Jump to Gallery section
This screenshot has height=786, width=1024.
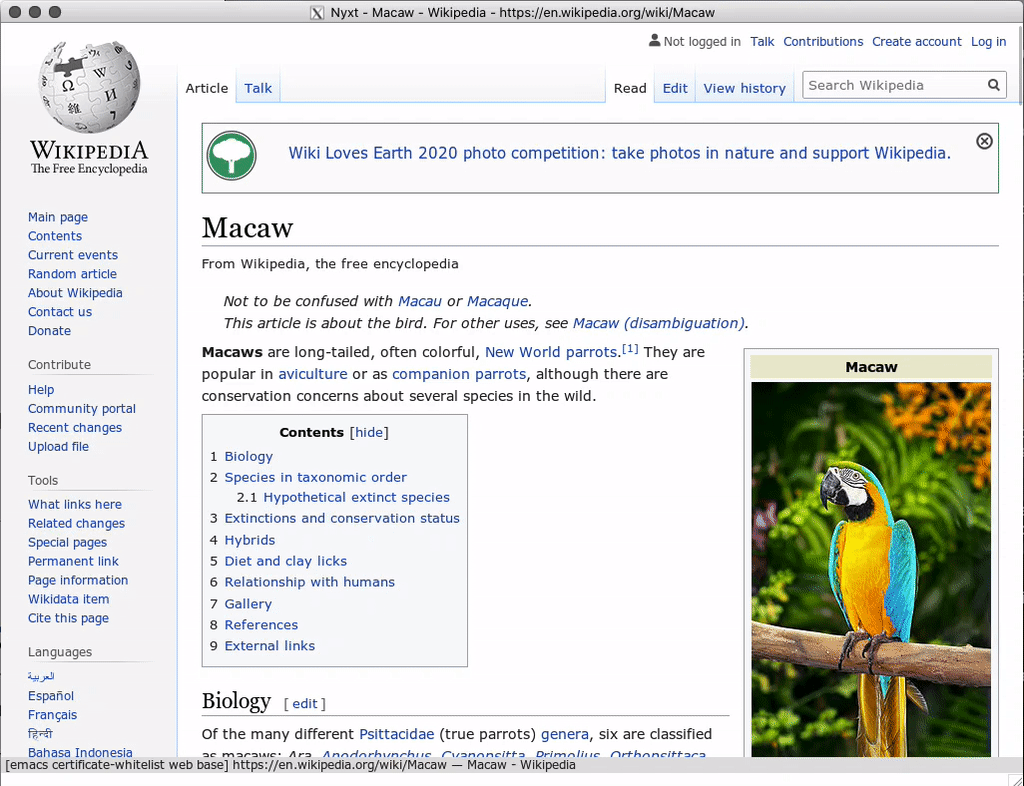coord(248,604)
